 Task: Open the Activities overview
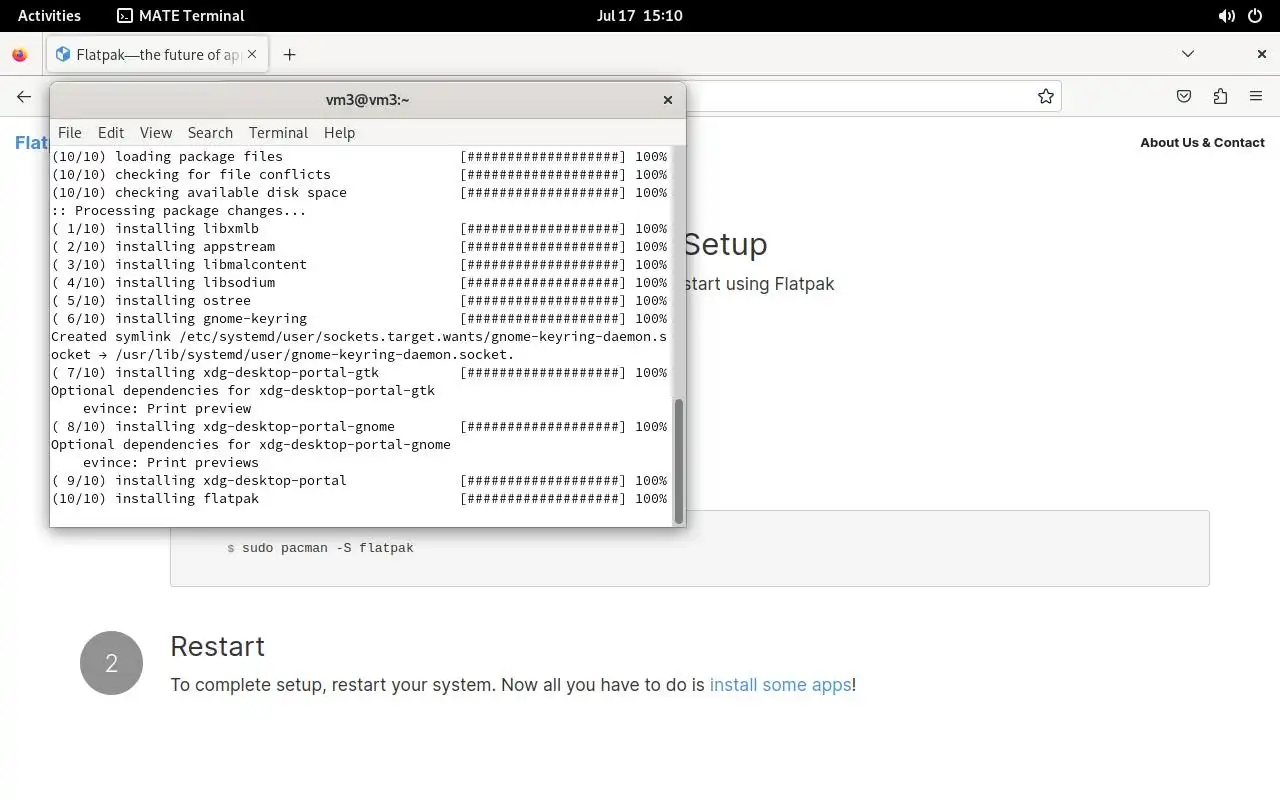click(x=49, y=15)
